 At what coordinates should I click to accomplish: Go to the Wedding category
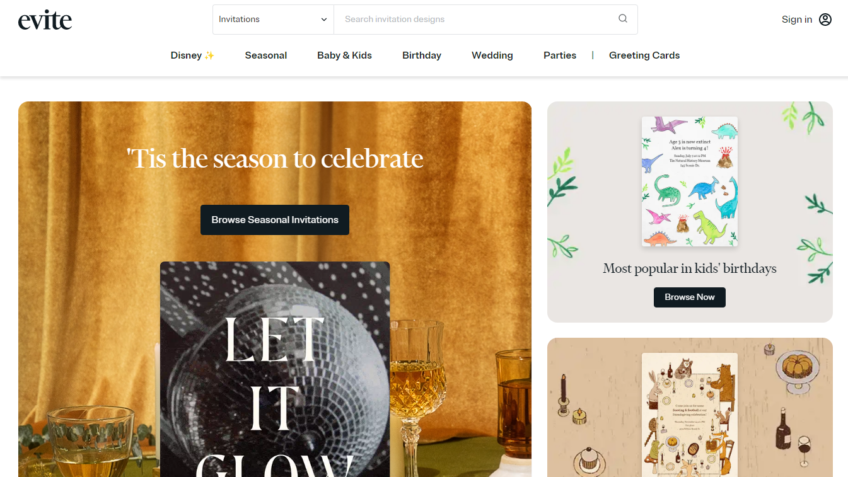tap(492, 55)
